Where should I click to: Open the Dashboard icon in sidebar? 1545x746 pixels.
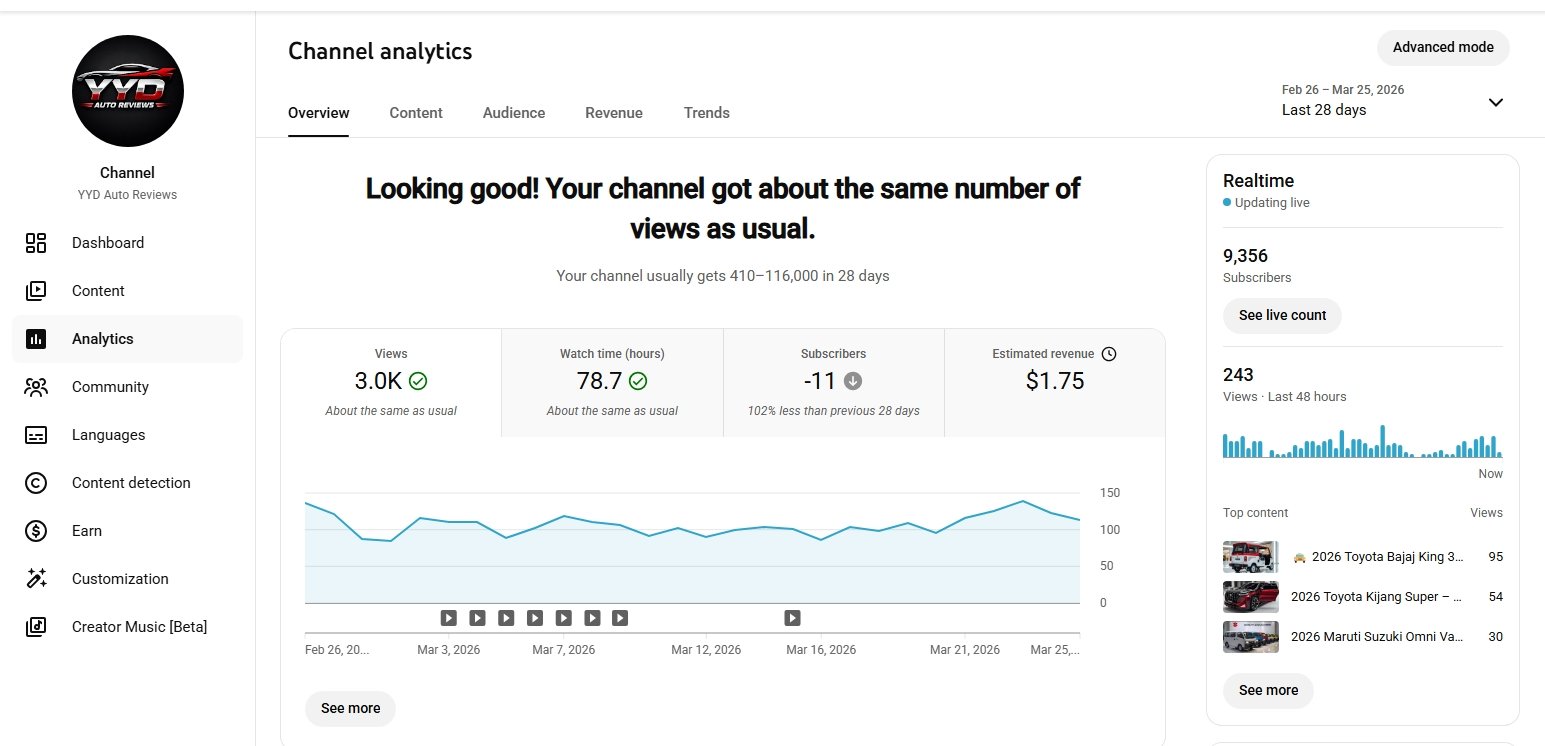[36, 243]
